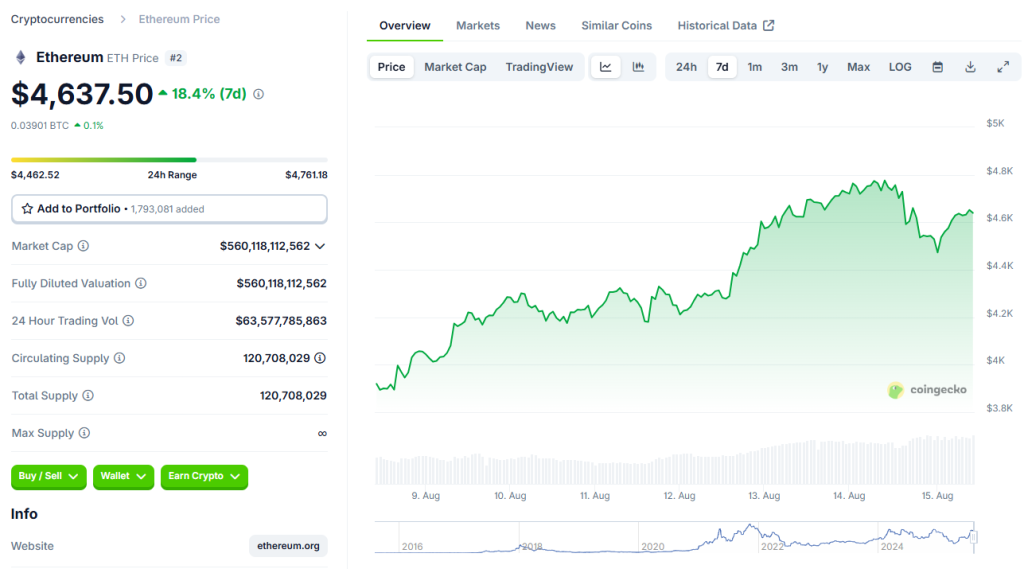
Task: Switch chart to Price mode
Action: coord(391,67)
